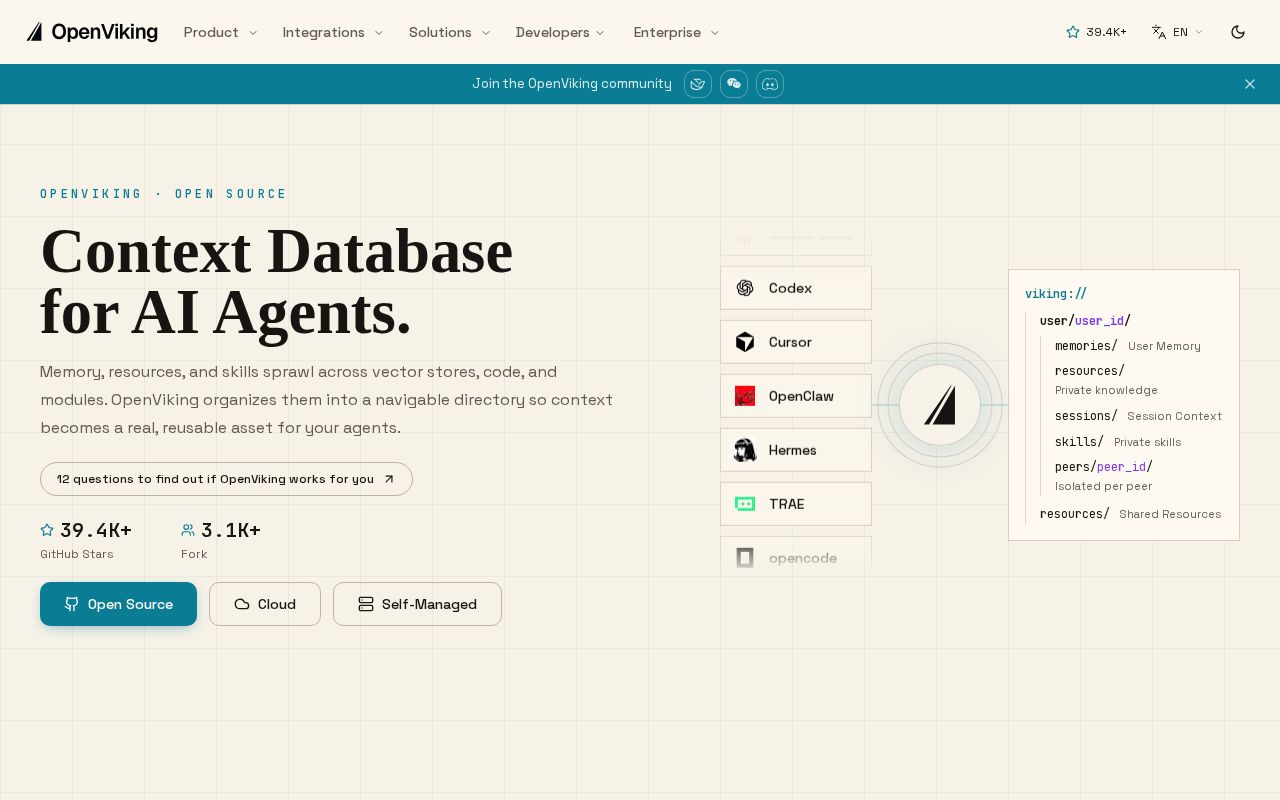Click 'OPENVIKING · OPEN SOURCE' label
The height and width of the screenshot is (800, 1280).
click(164, 194)
